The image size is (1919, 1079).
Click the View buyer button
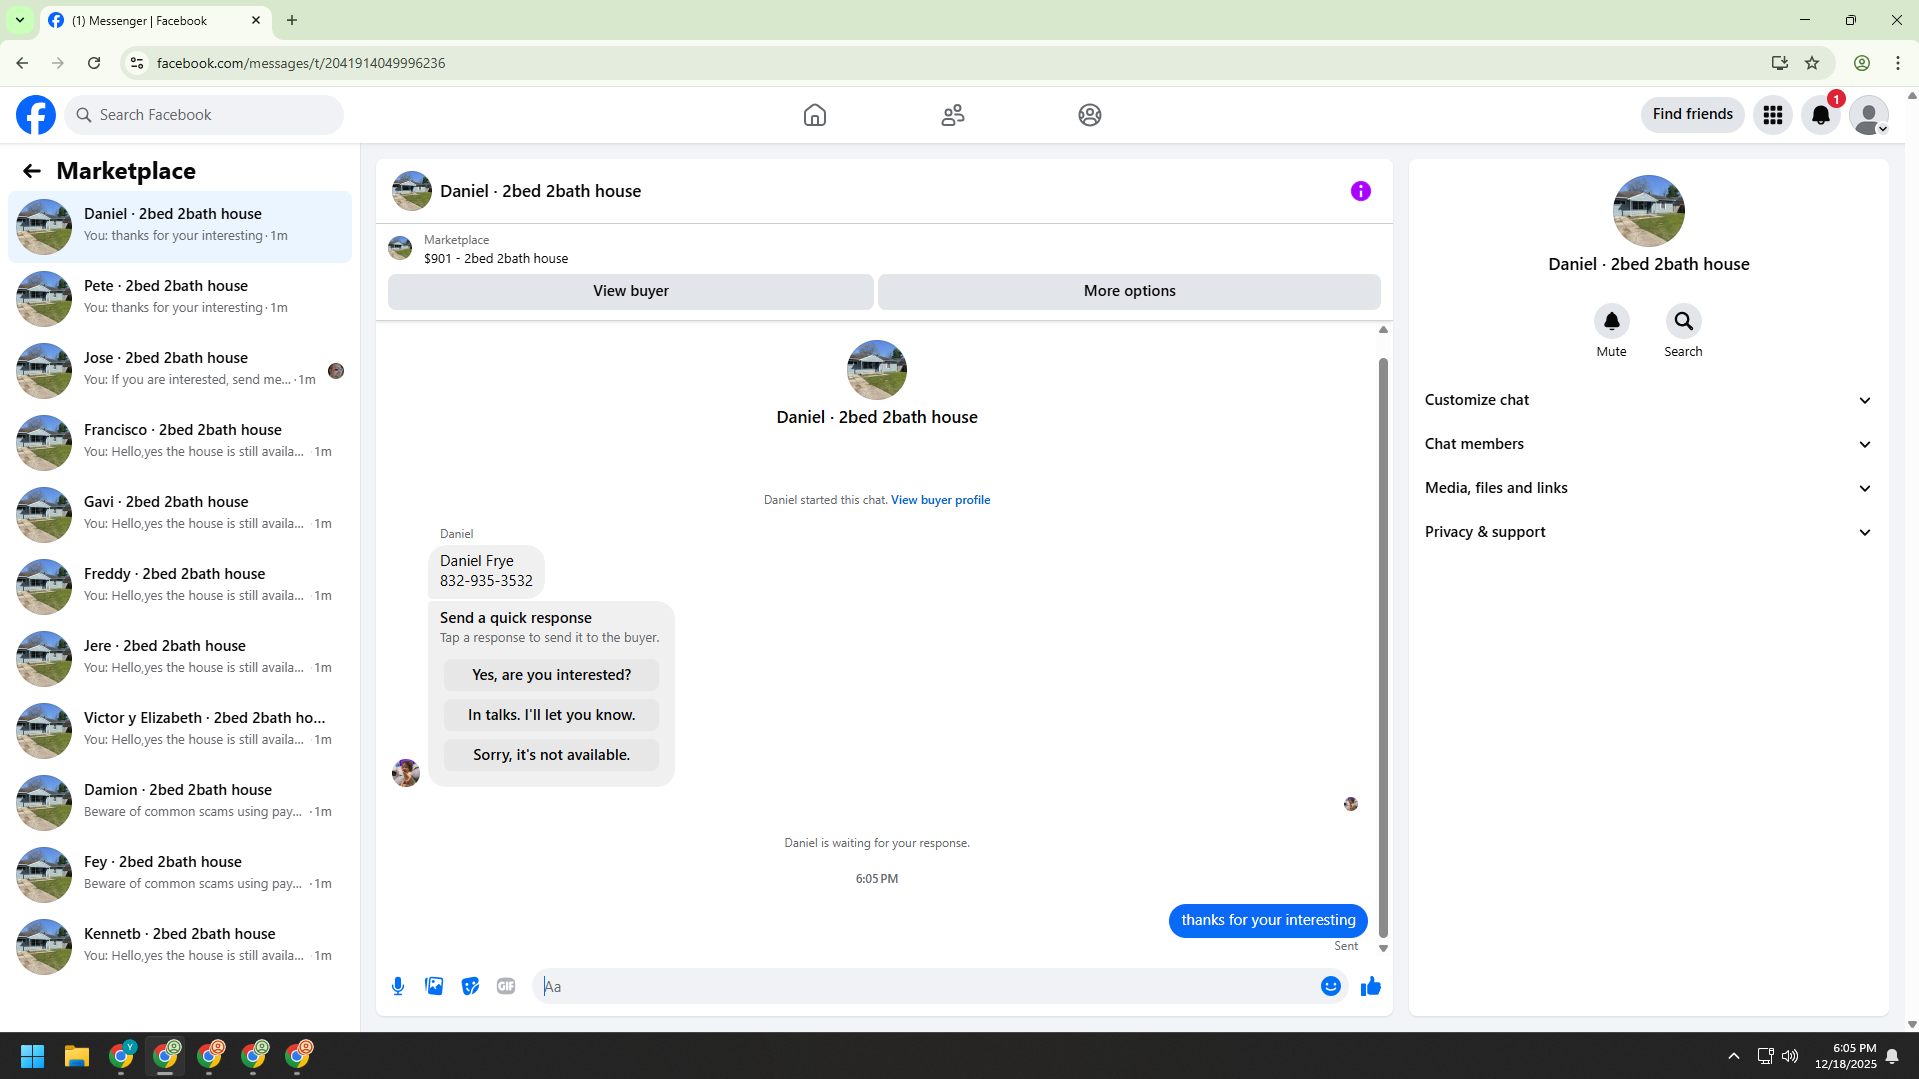click(631, 291)
